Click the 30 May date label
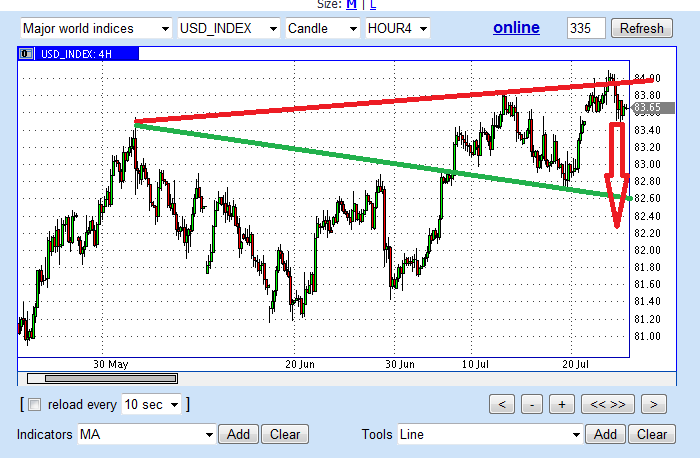This screenshot has width=700, height=463. click(x=110, y=364)
